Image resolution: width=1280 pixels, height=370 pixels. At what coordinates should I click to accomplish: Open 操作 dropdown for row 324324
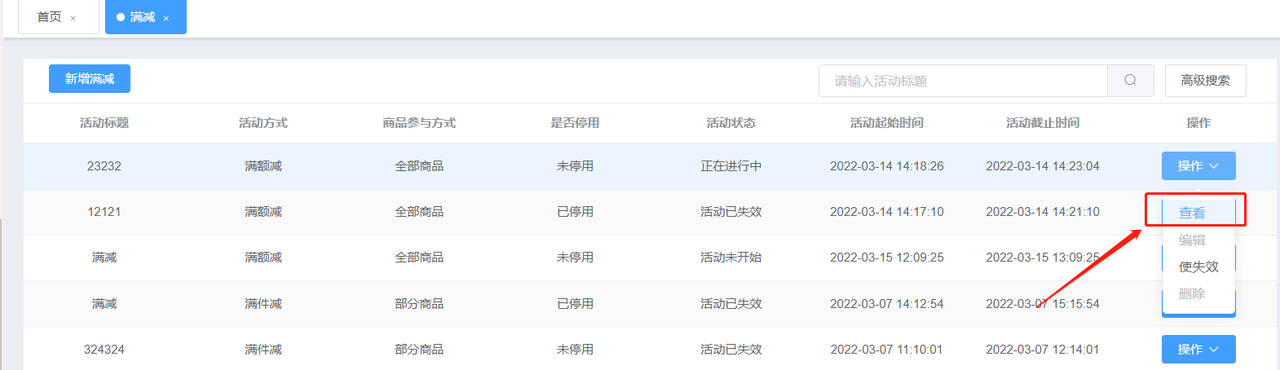click(x=1198, y=349)
